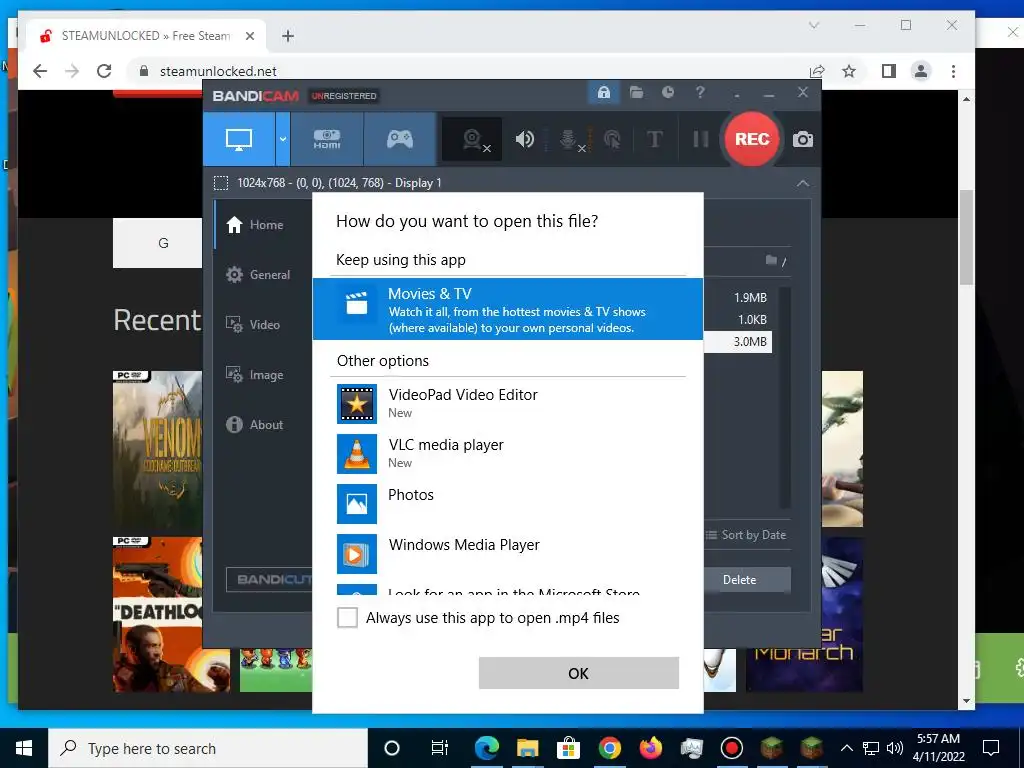1024x768 pixels.
Task: Show hidden tray icons chevron
Action: pos(846,748)
